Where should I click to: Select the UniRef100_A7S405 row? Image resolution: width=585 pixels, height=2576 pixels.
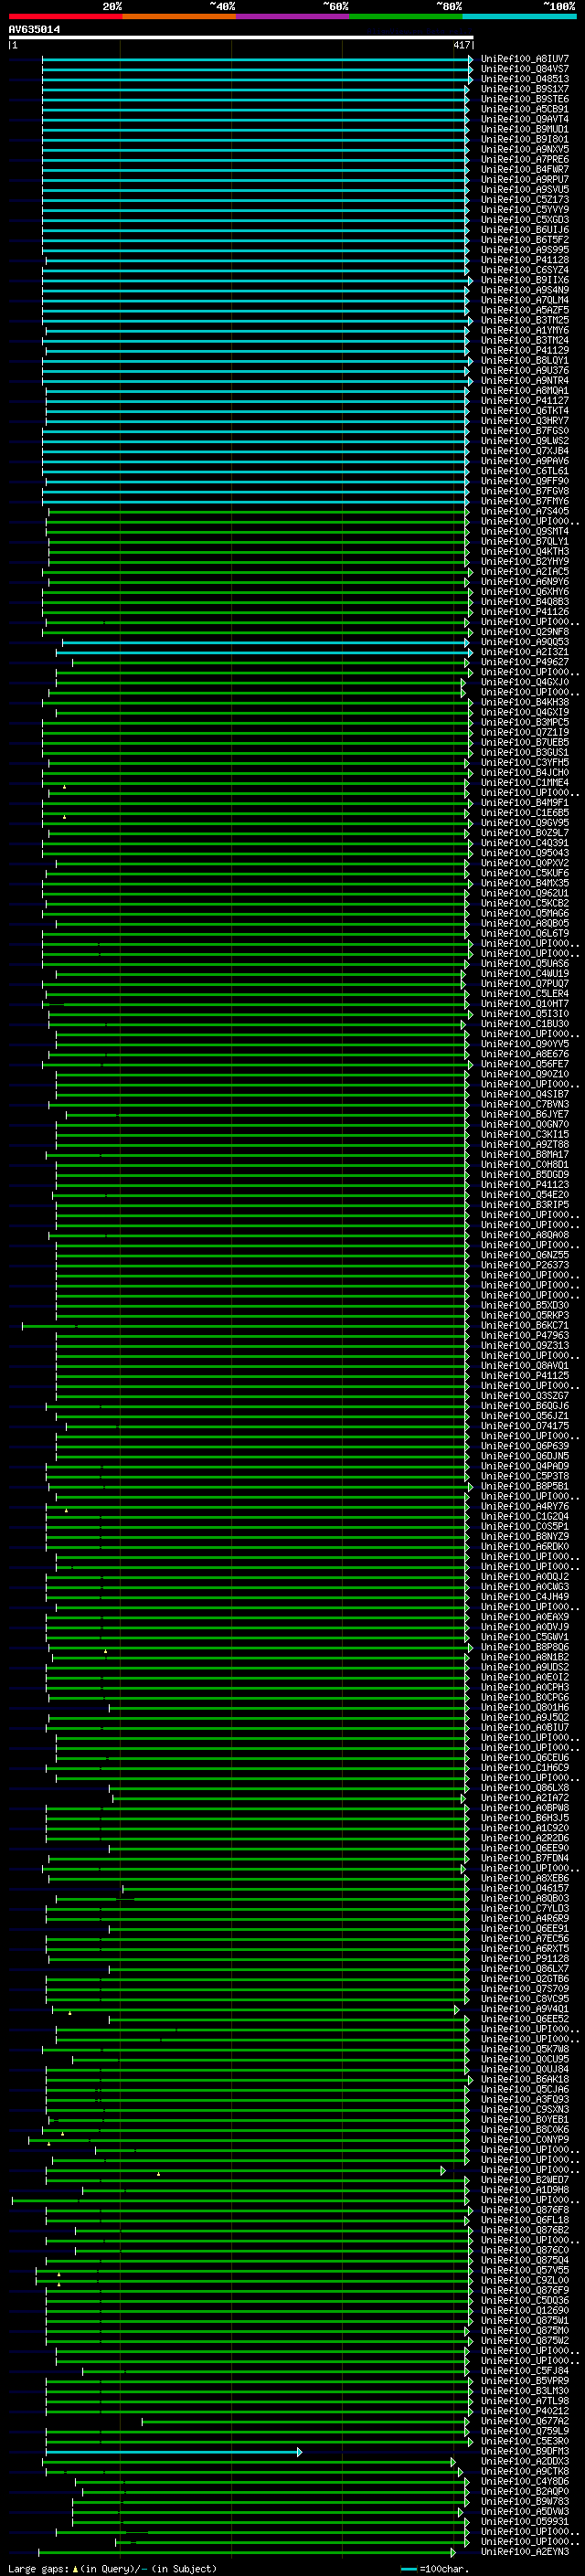coord(525,511)
